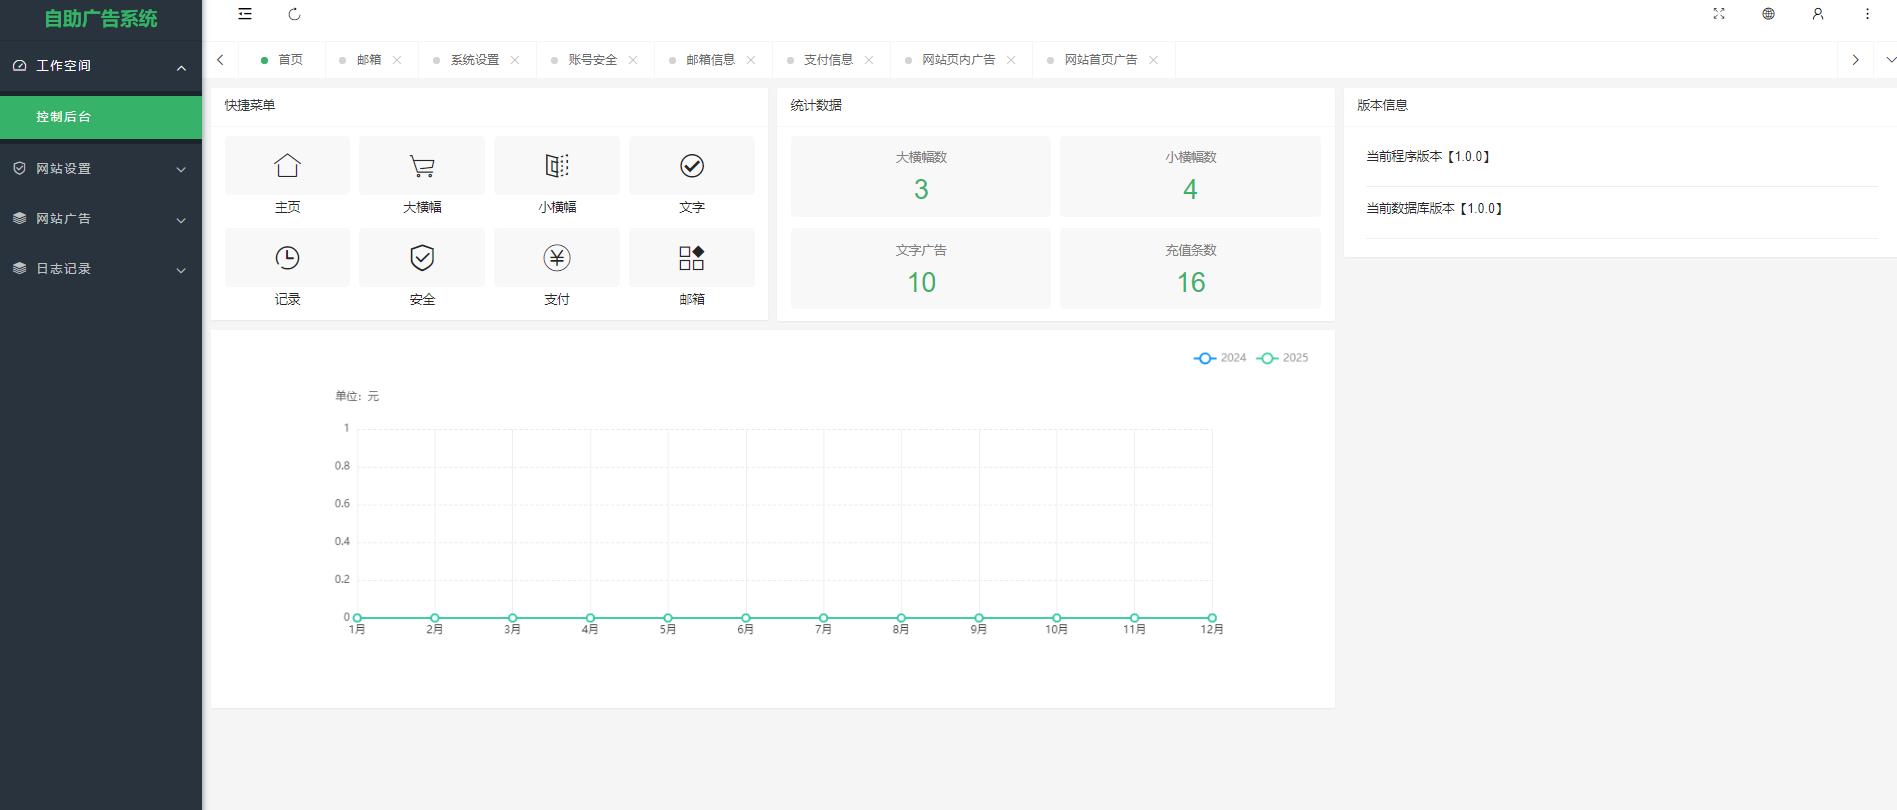This screenshot has height=810, width=1897.
Task: Switch to the 邮箱信息 tab
Action: (711, 60)
